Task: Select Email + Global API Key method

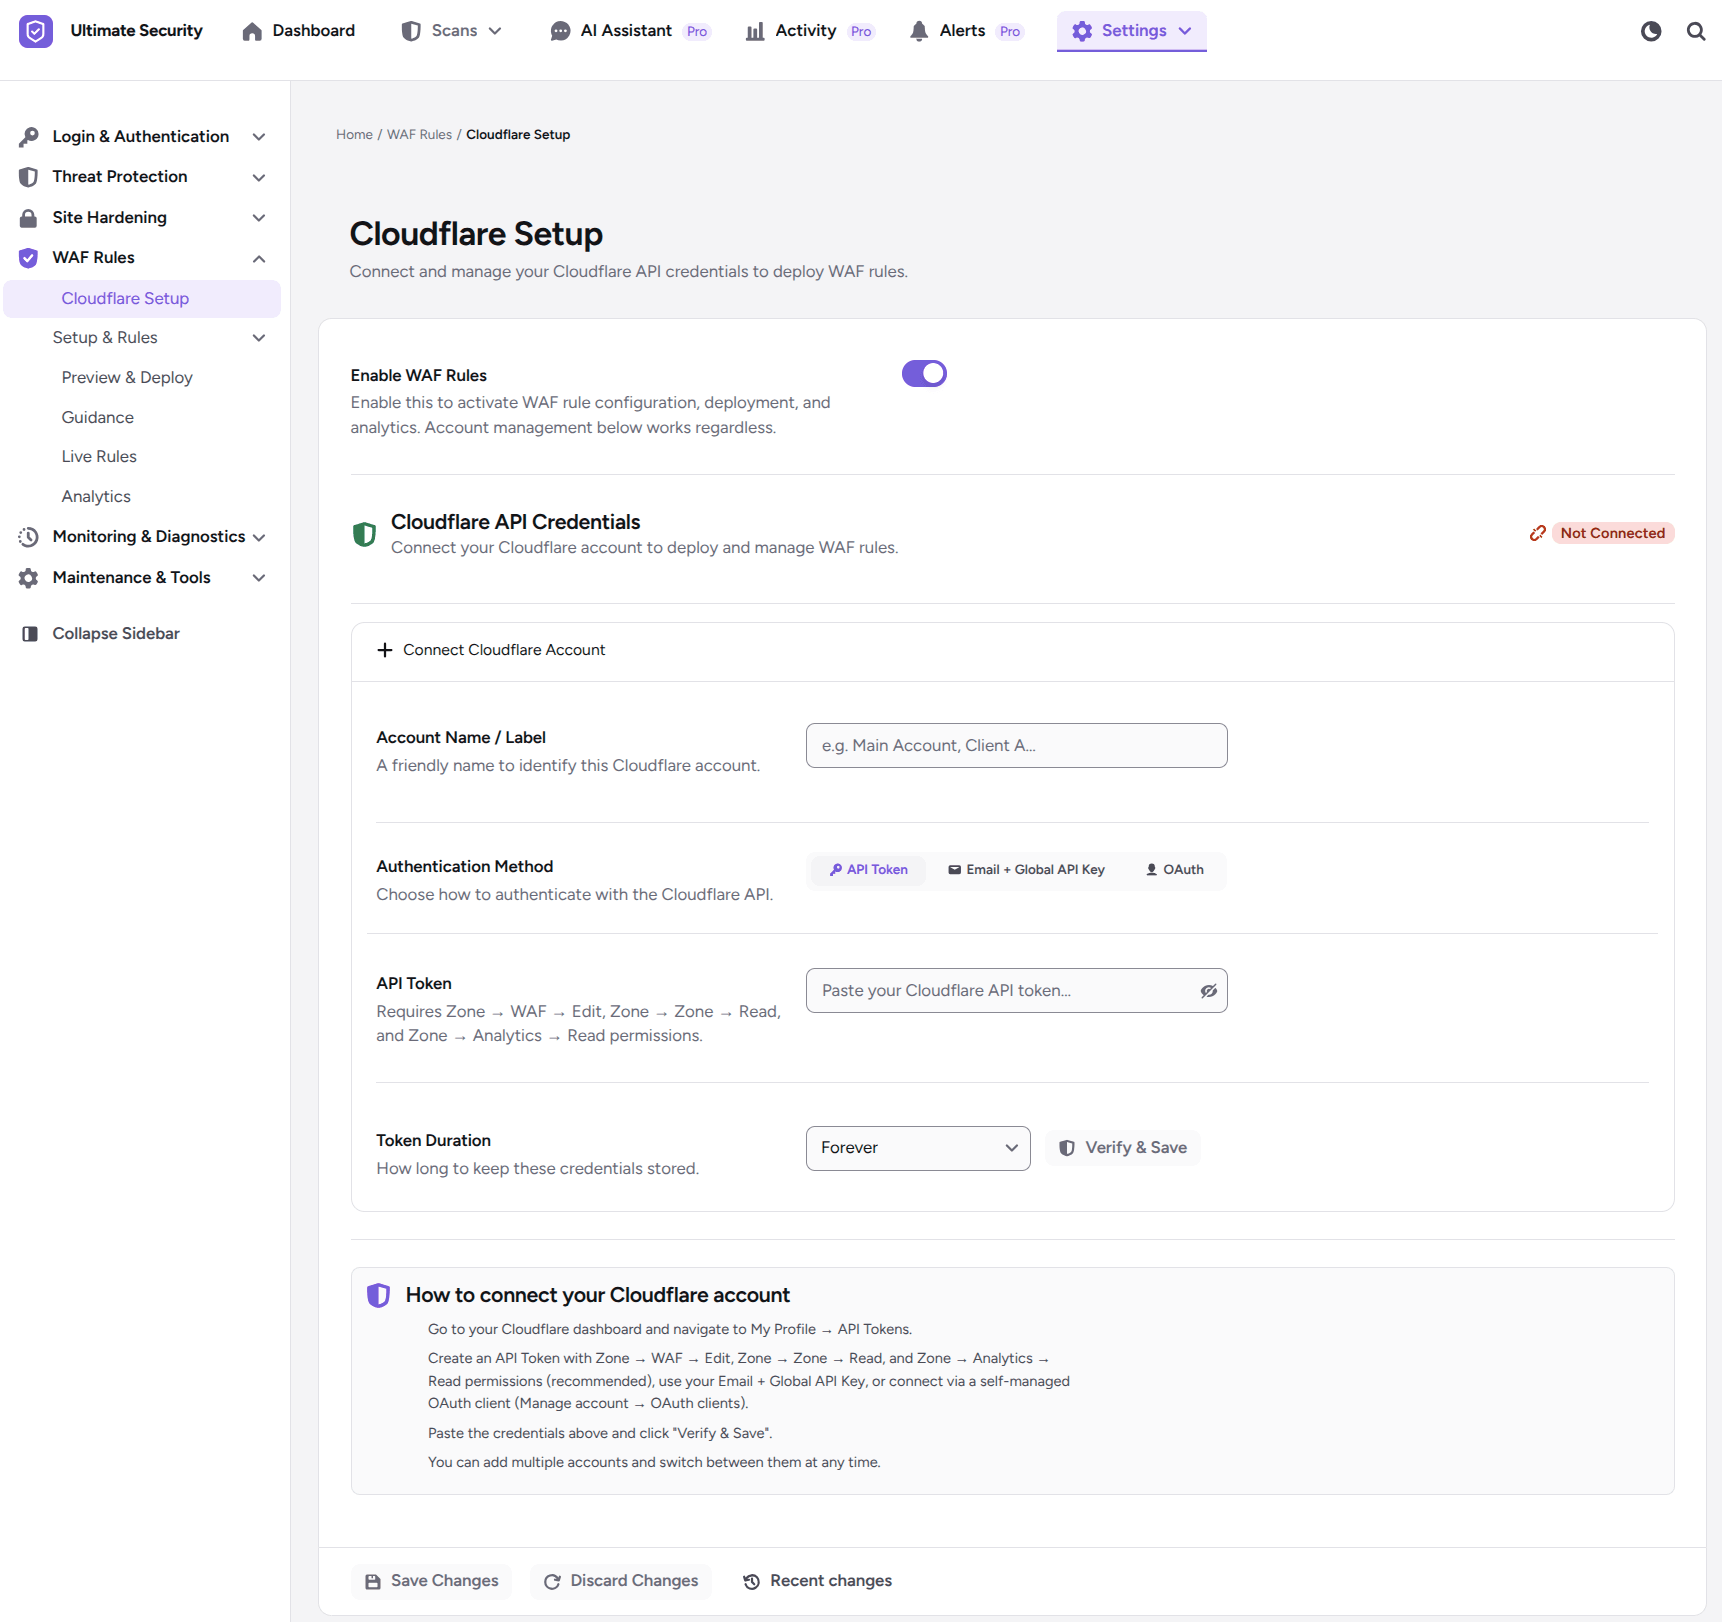Action: click(x=1026, y=870)
